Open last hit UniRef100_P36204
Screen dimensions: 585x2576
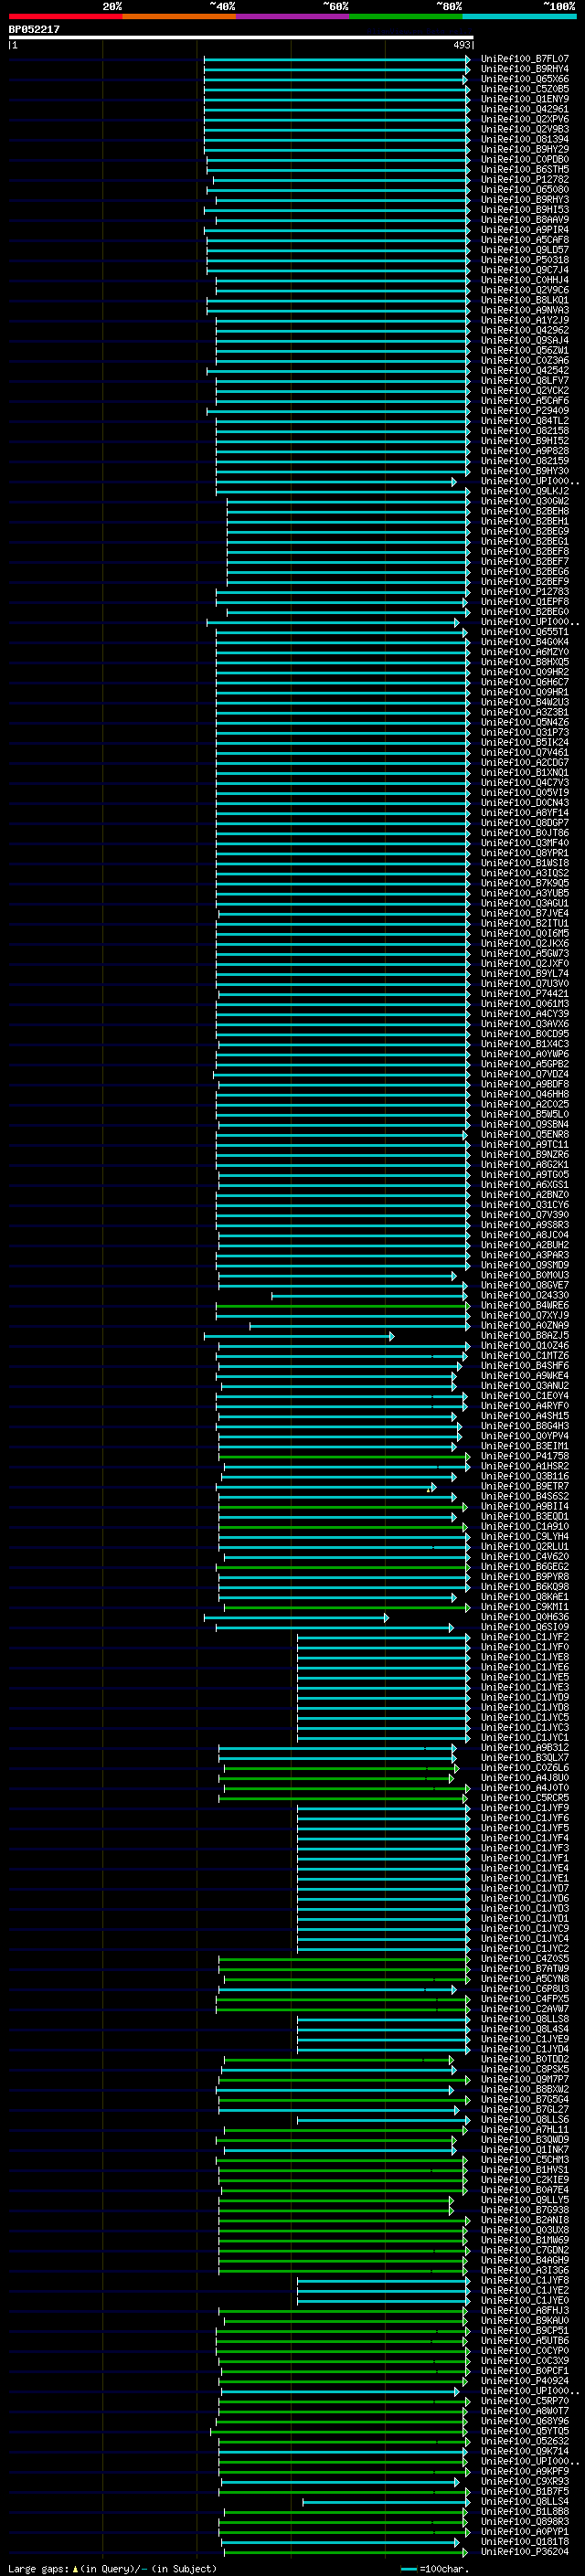[525, 2551]
